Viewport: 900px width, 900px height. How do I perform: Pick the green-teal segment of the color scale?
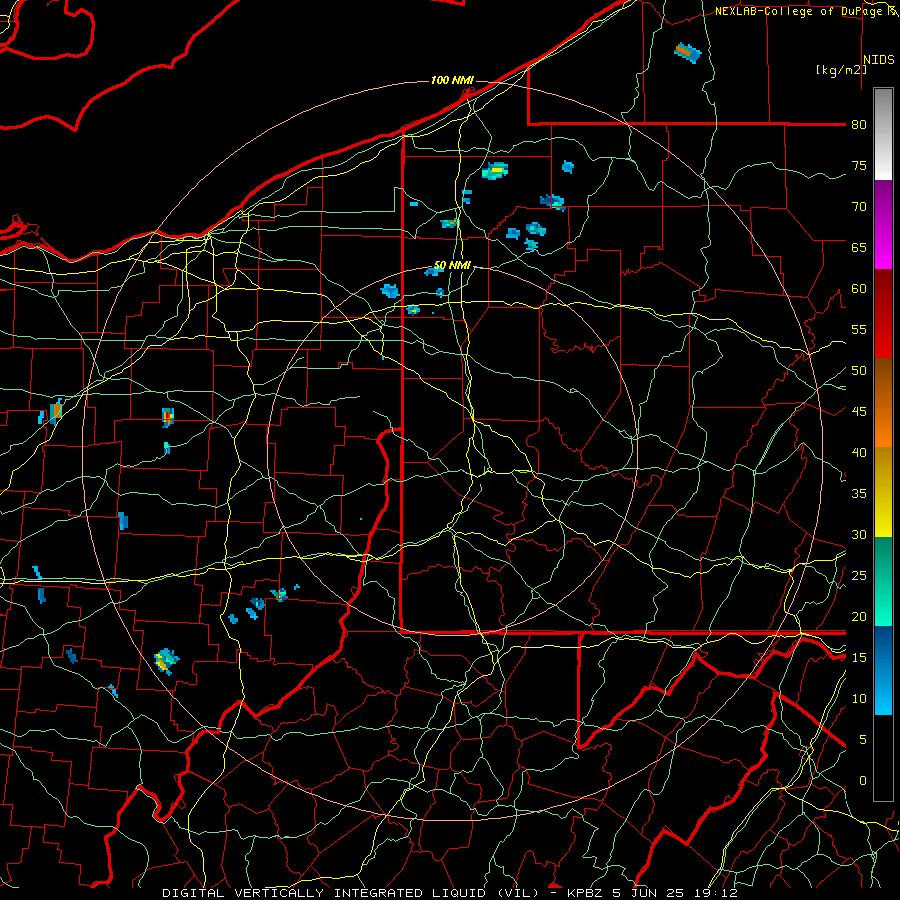click(883, 581)
